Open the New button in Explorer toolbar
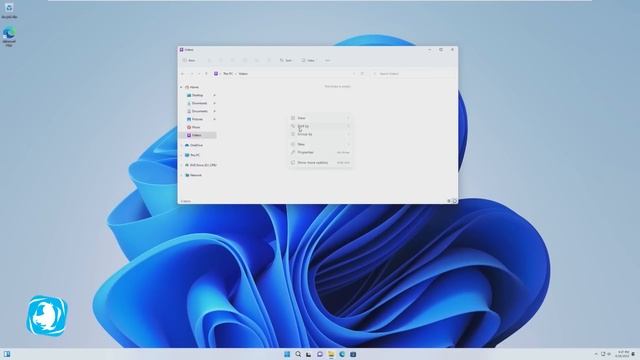640x360 pixels. 189,60
